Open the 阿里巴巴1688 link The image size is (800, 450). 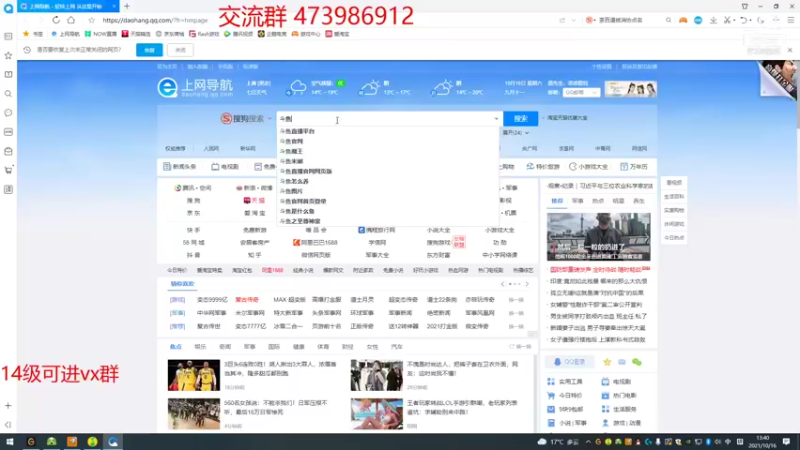click(315, 242)
